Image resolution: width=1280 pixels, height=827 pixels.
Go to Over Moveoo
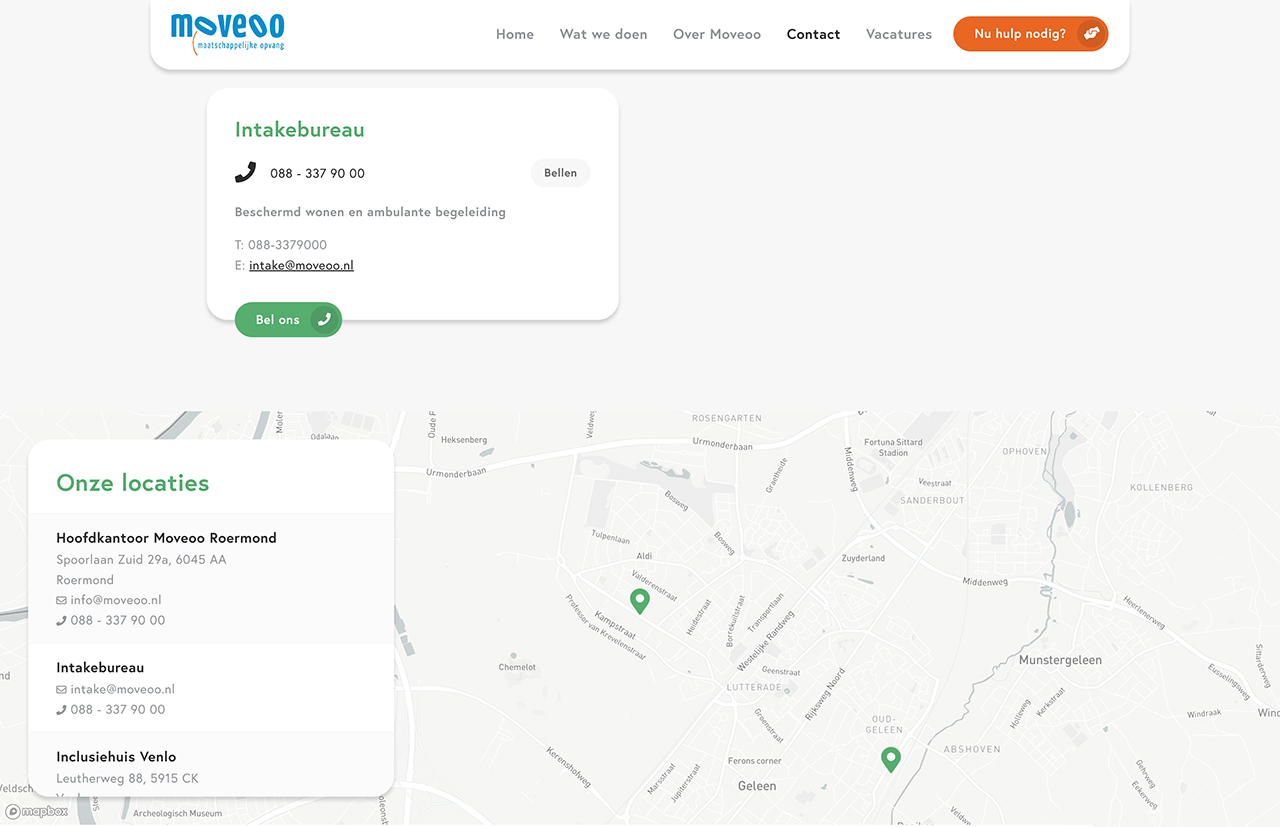[717, 34]
